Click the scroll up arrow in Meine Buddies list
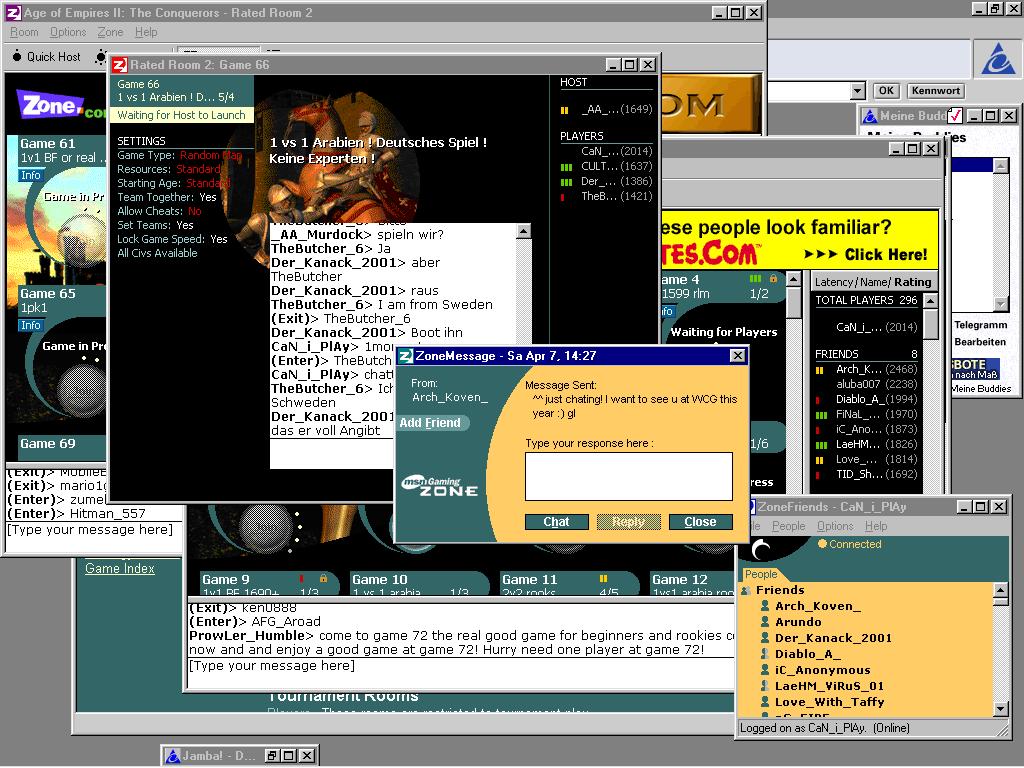 point(1000,166)
